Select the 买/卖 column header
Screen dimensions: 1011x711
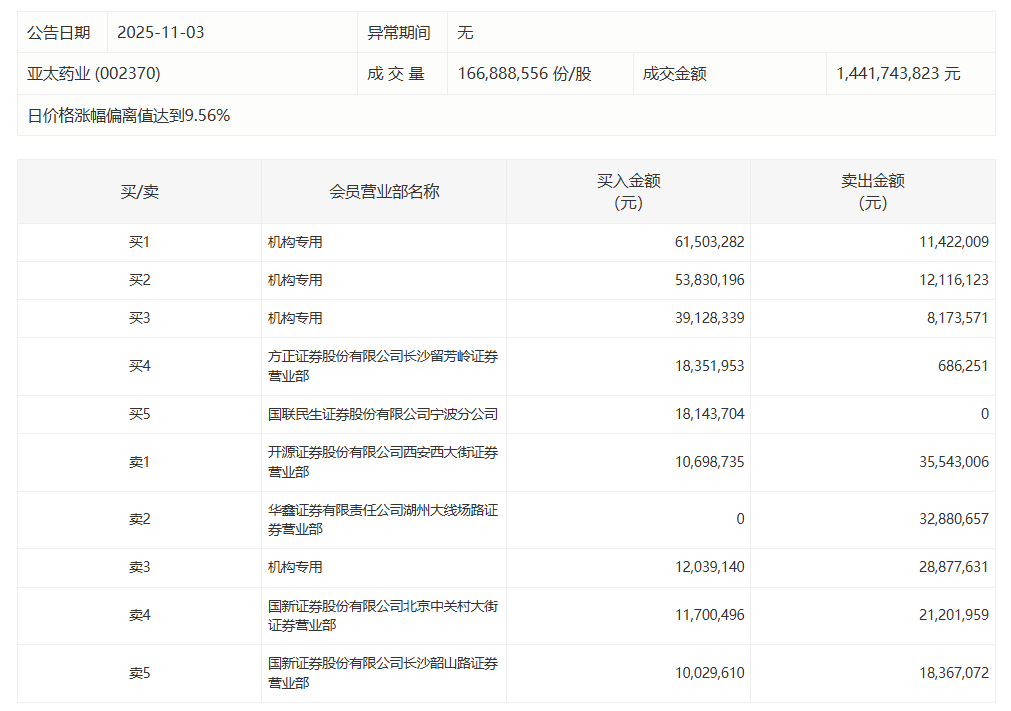[x=139, y=191]
